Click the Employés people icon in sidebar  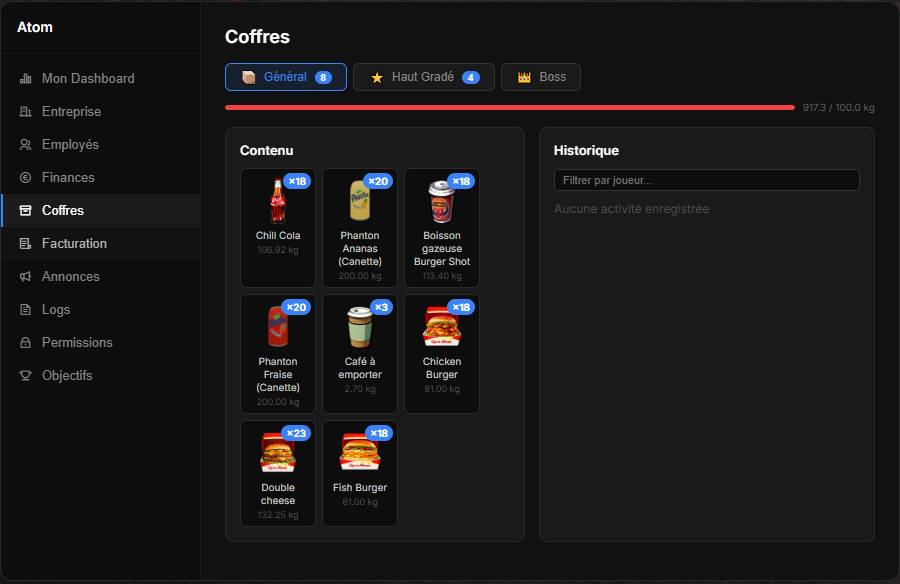[x=26, y=145]
